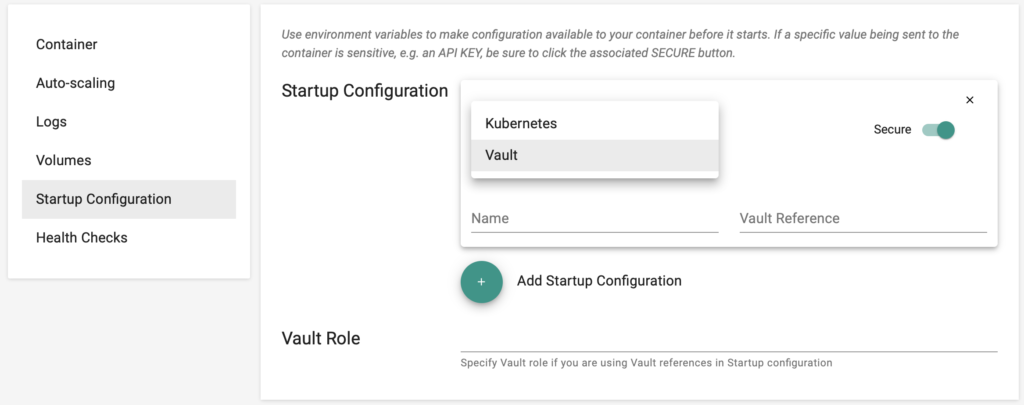The image size is (1024, 405).
Task: Click the Name input field
Action: pos(594,219)
